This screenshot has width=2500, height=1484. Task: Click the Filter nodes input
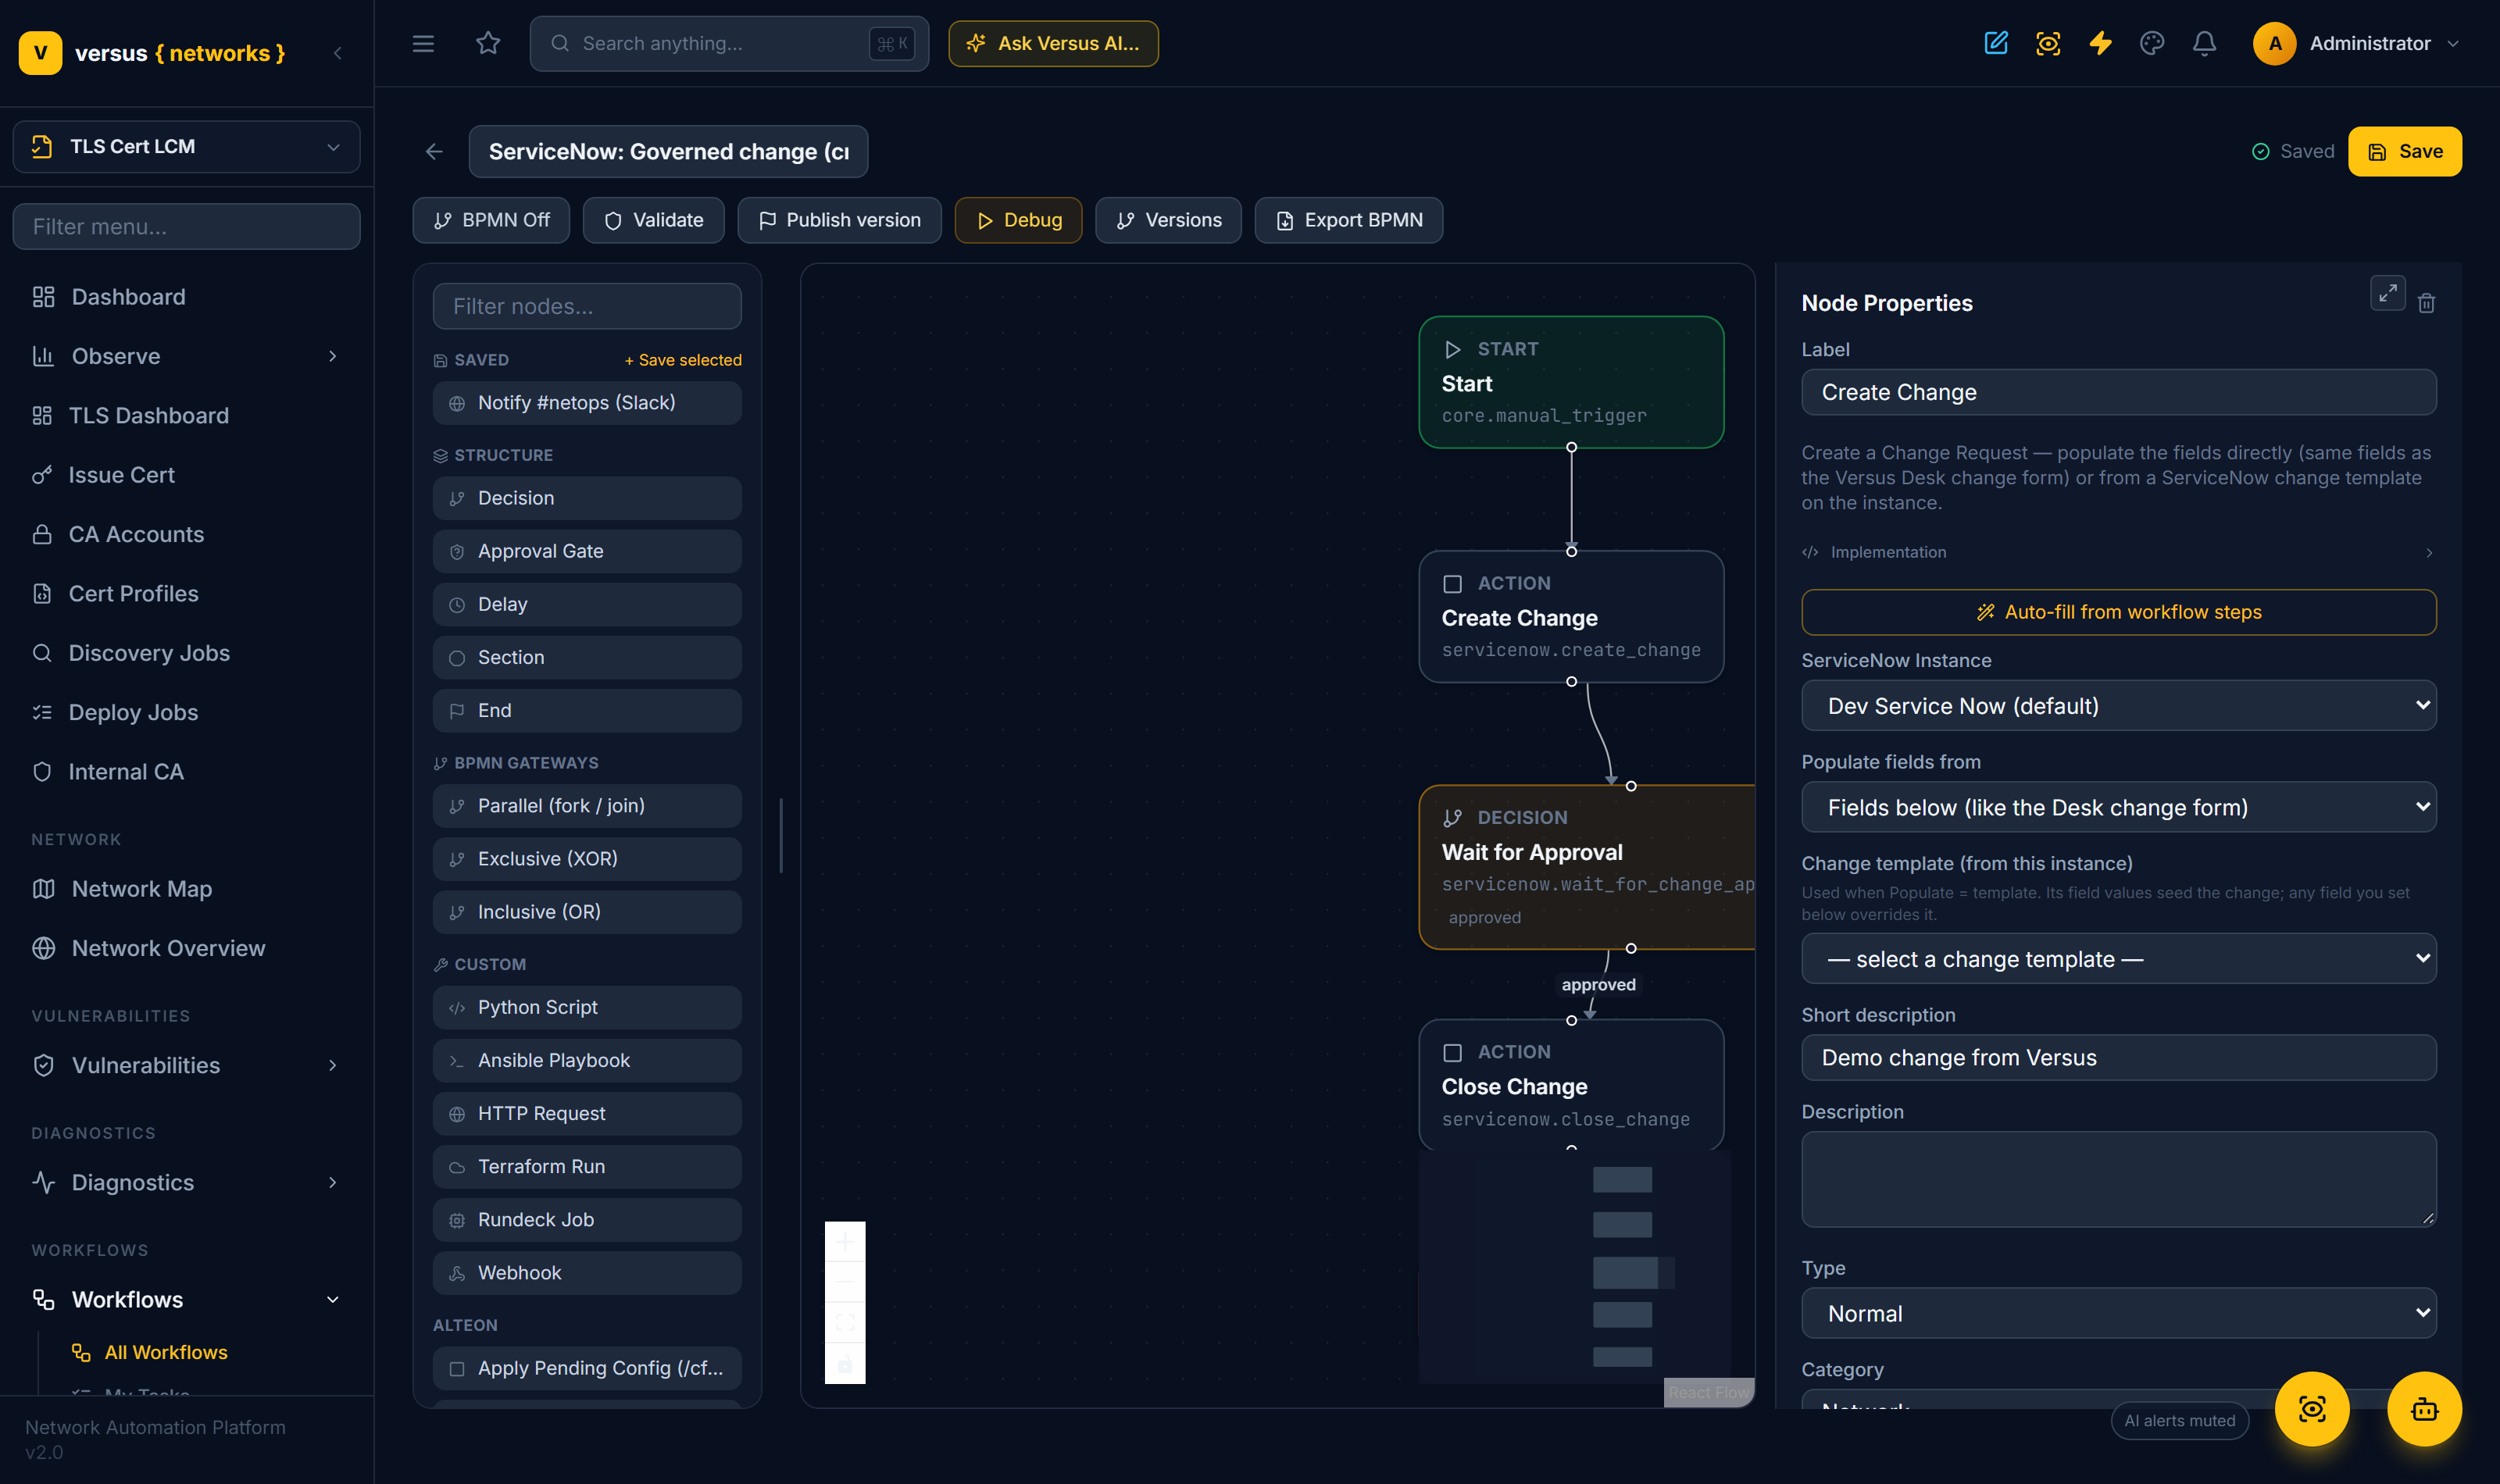tap(587, 306)
